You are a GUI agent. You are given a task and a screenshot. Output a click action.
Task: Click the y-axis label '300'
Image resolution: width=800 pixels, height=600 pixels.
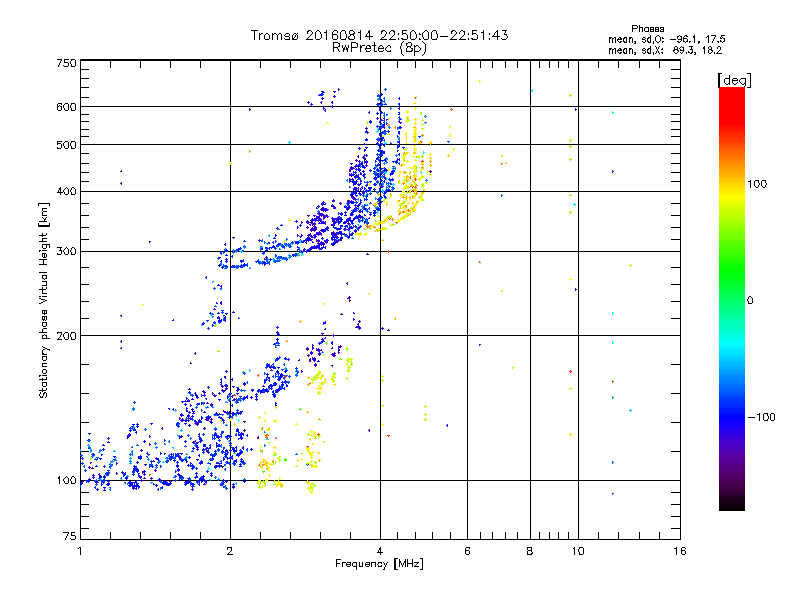[66, 252]
